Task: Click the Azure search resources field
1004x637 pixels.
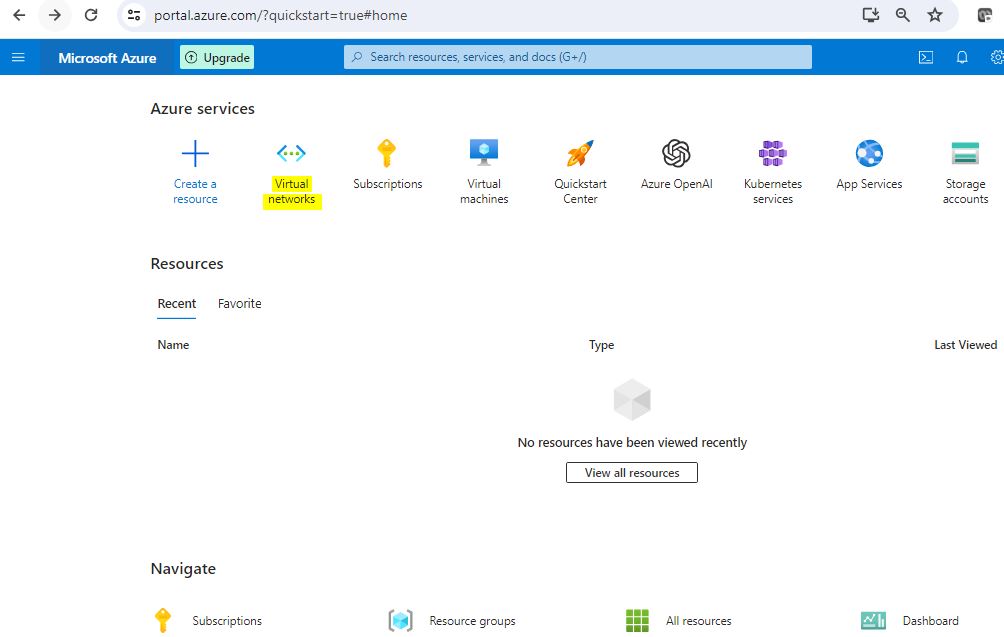Action: pos(578,57)
